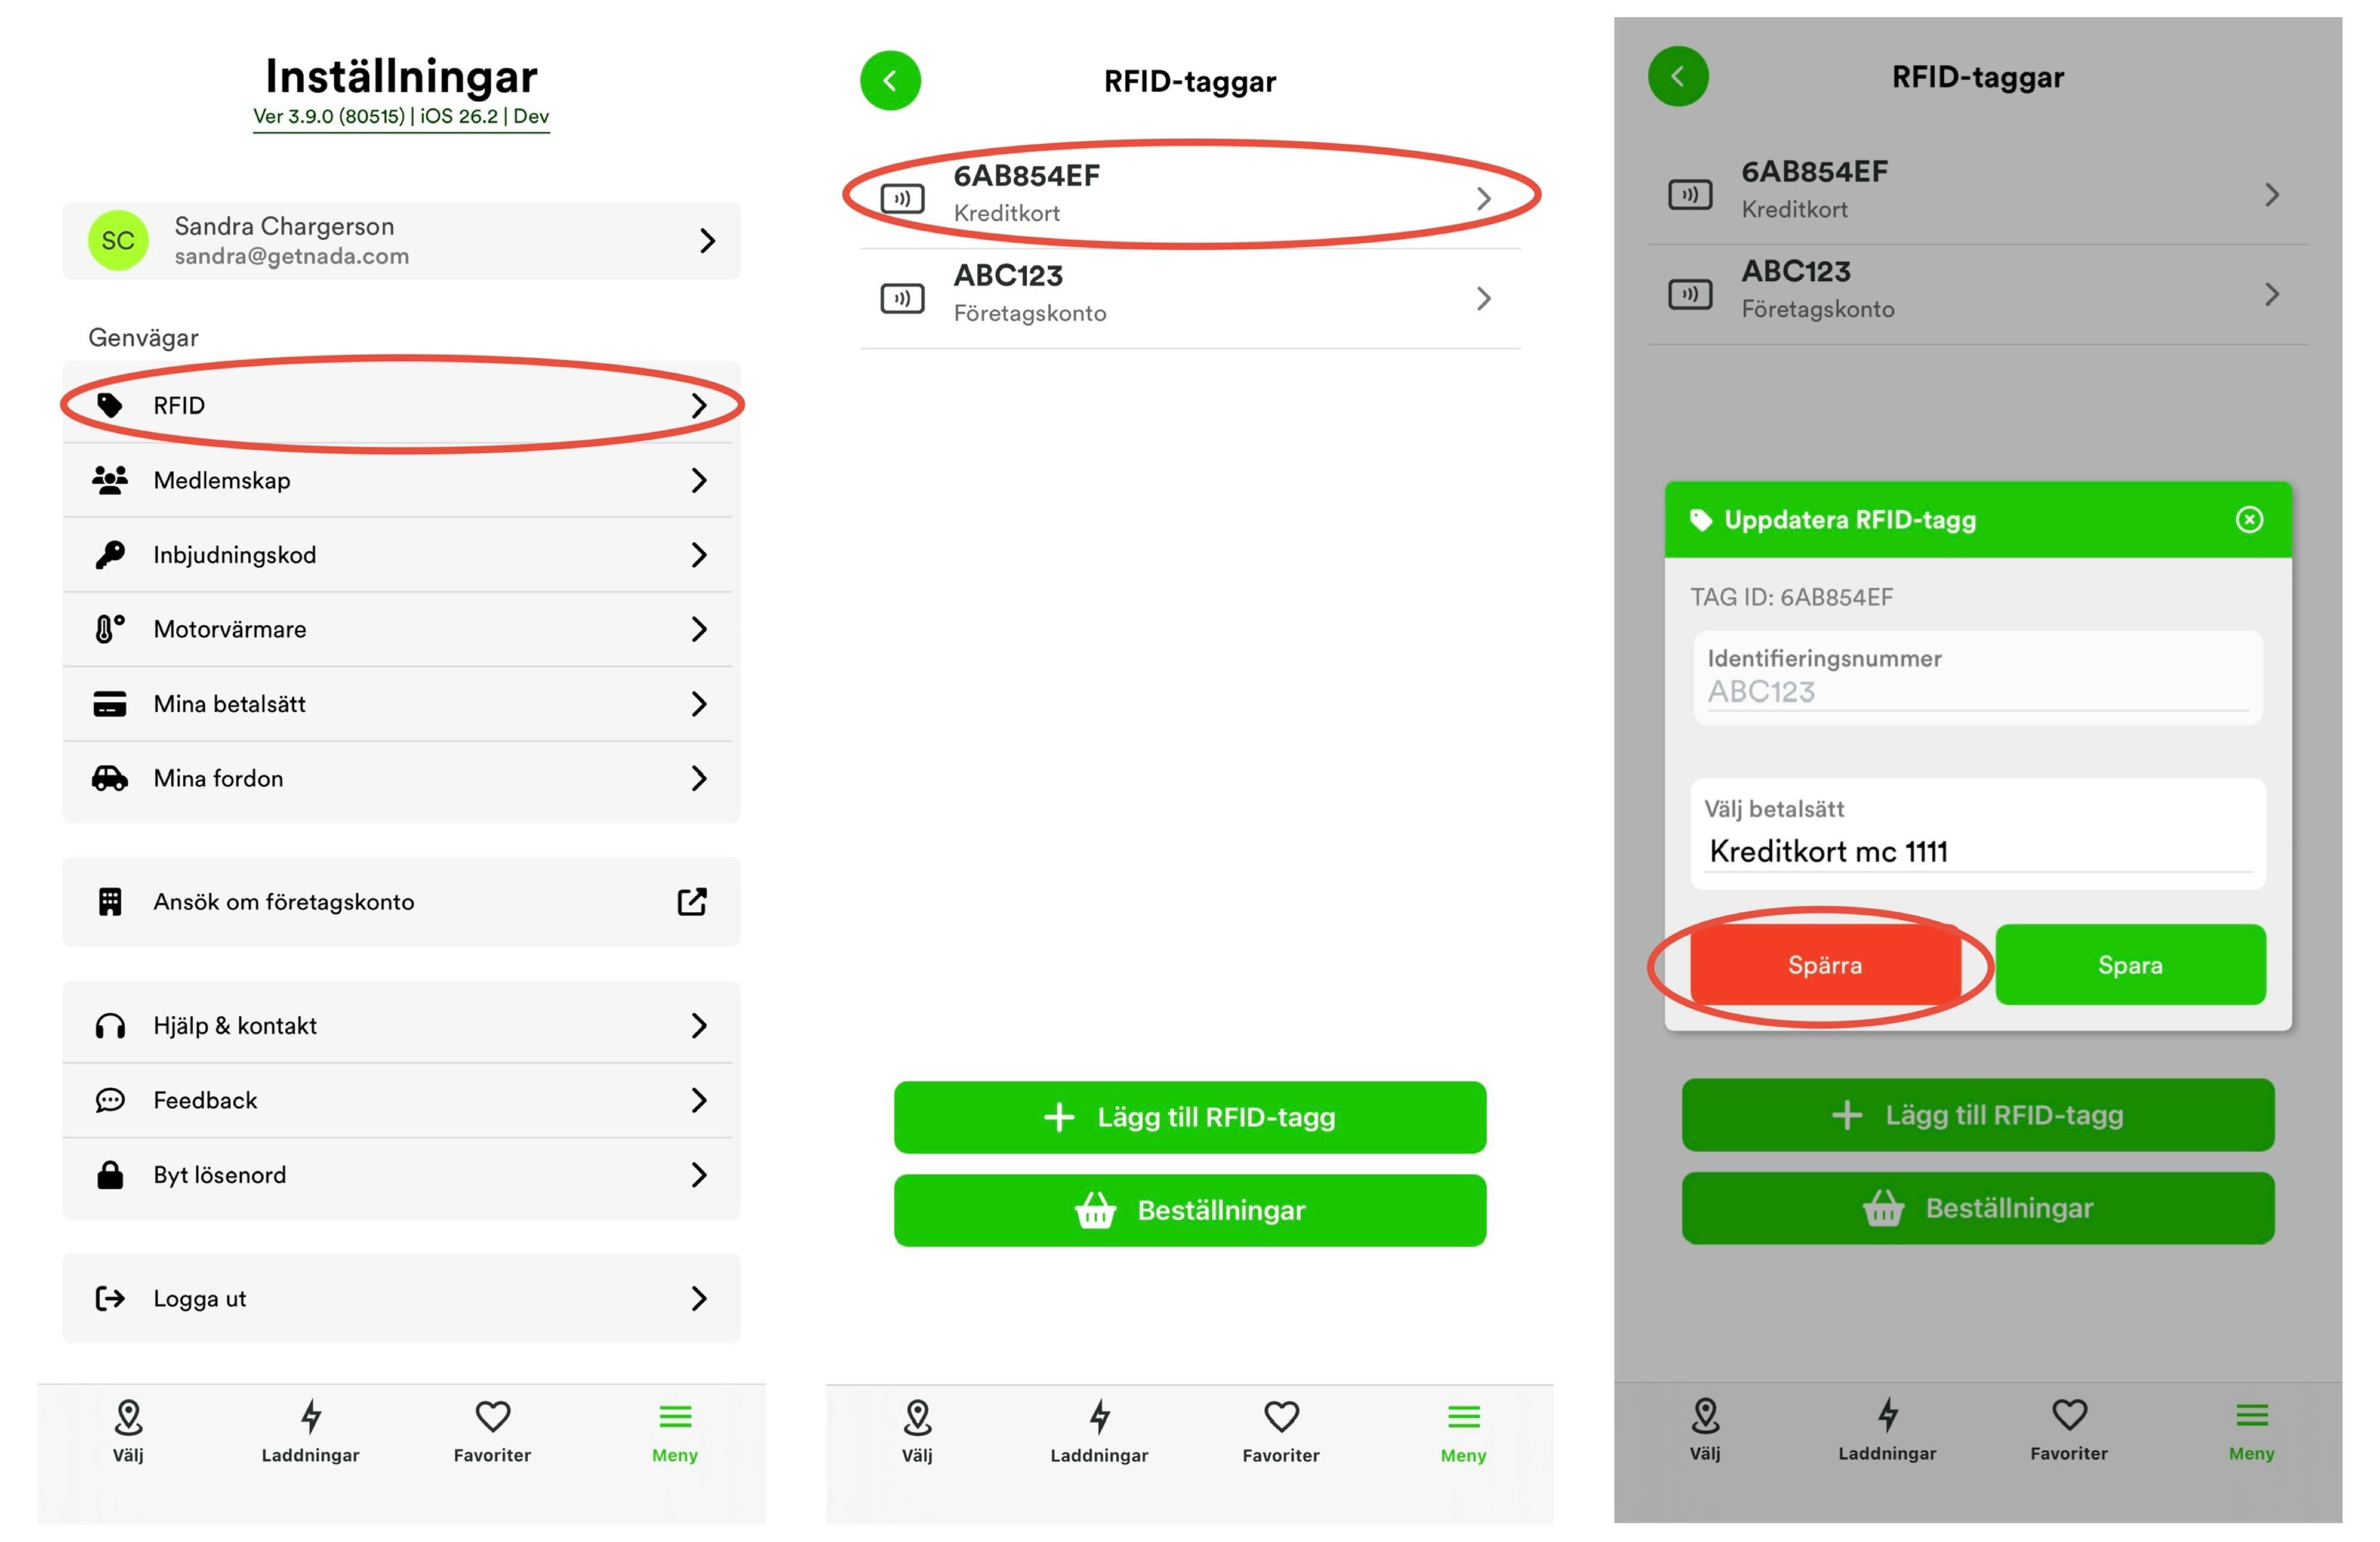
Task: Tap Lägg till RFID-tagg in middle screen
Action: (x=1190, y=1117)
